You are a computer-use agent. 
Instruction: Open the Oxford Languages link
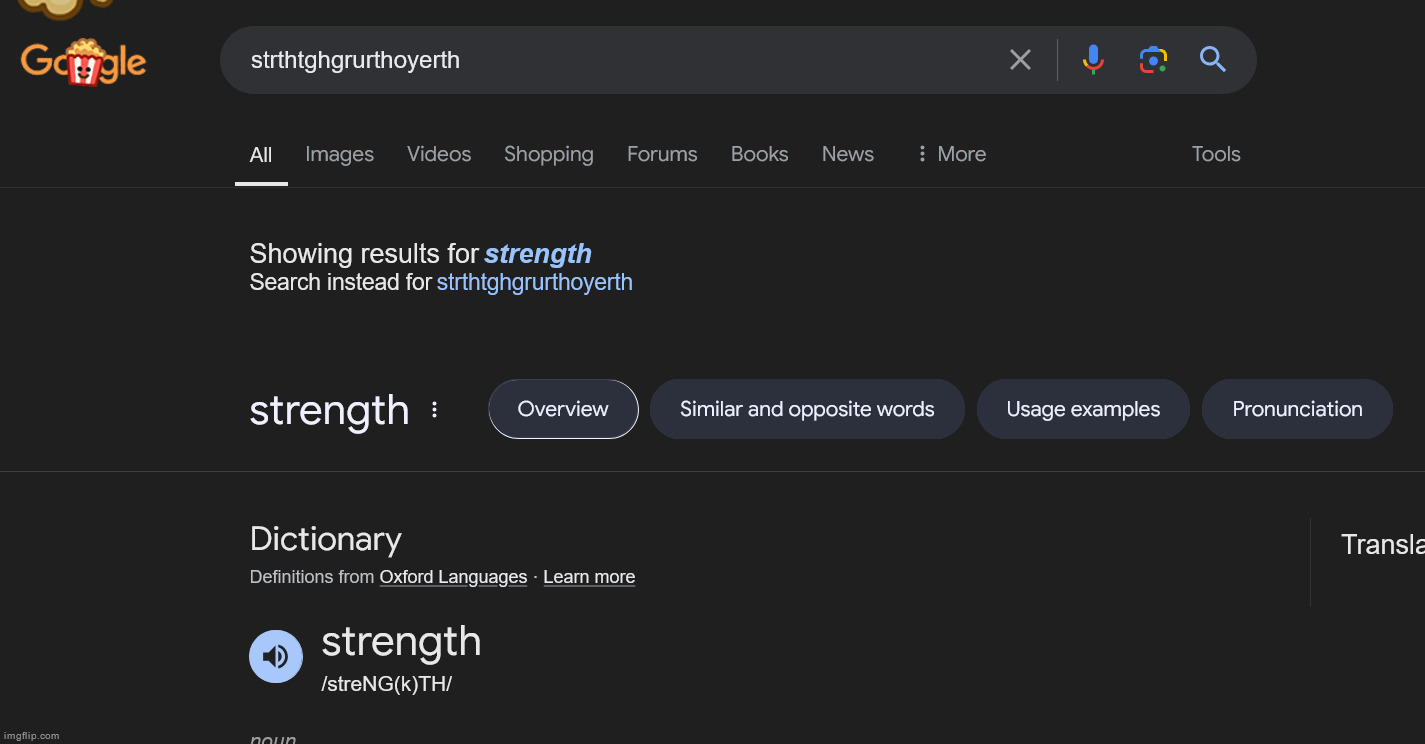[453, 577]
